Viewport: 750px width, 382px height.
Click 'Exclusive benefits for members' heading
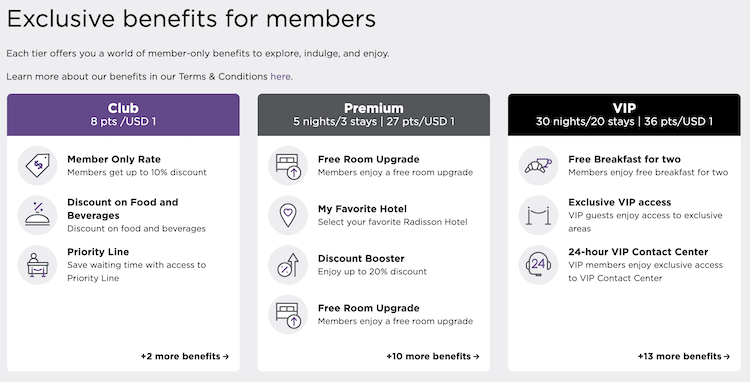tap(191, 19)
